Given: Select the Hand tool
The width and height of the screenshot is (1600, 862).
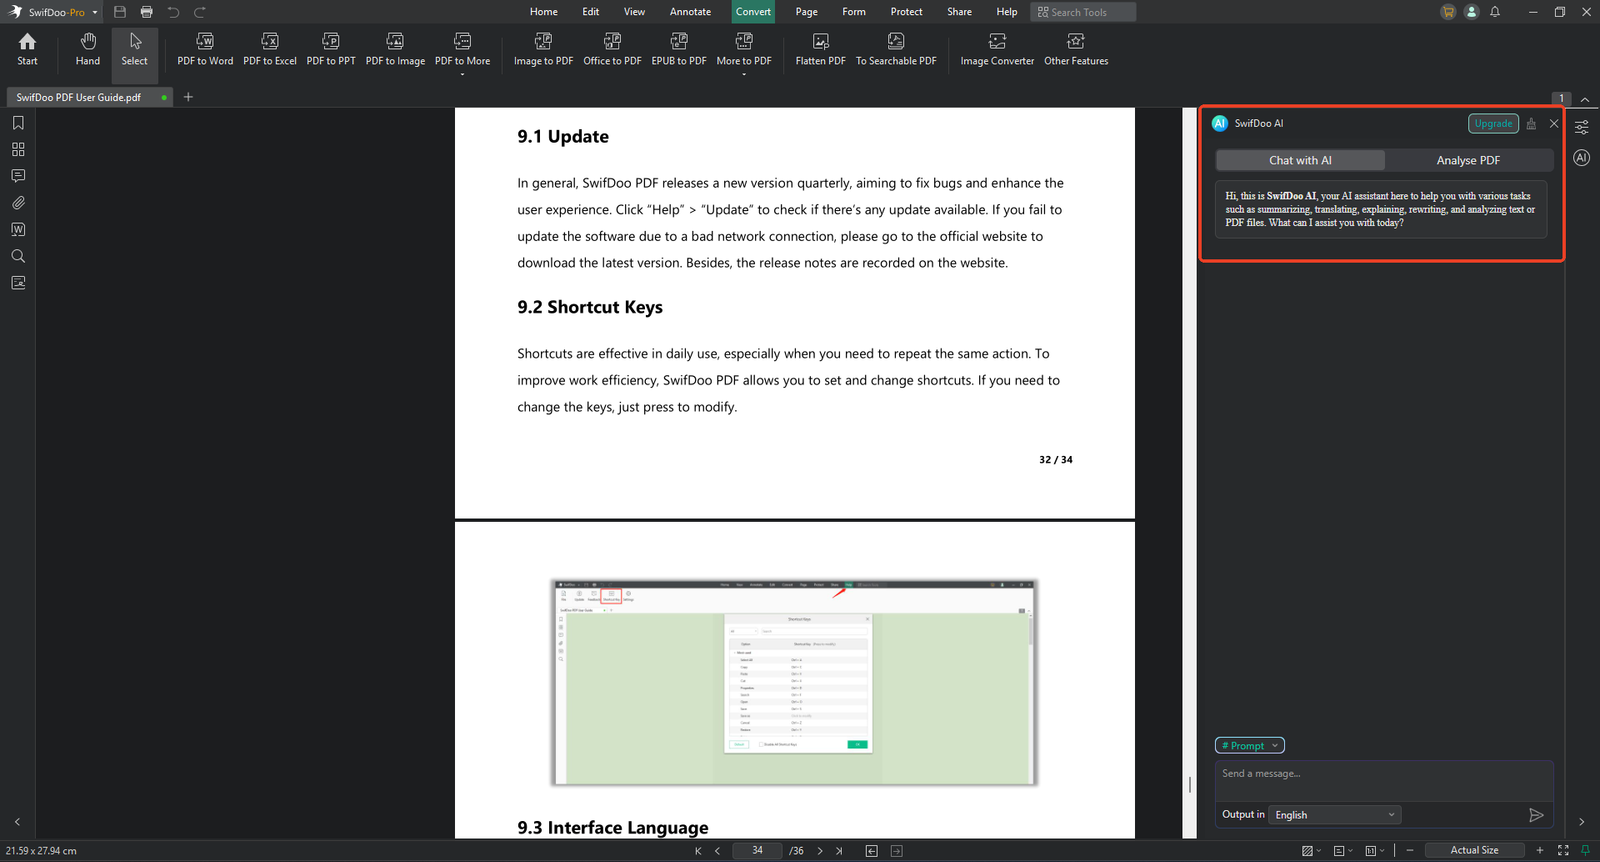Looking at the screenshot, I should pyautogui.click(x=88, y=49).
